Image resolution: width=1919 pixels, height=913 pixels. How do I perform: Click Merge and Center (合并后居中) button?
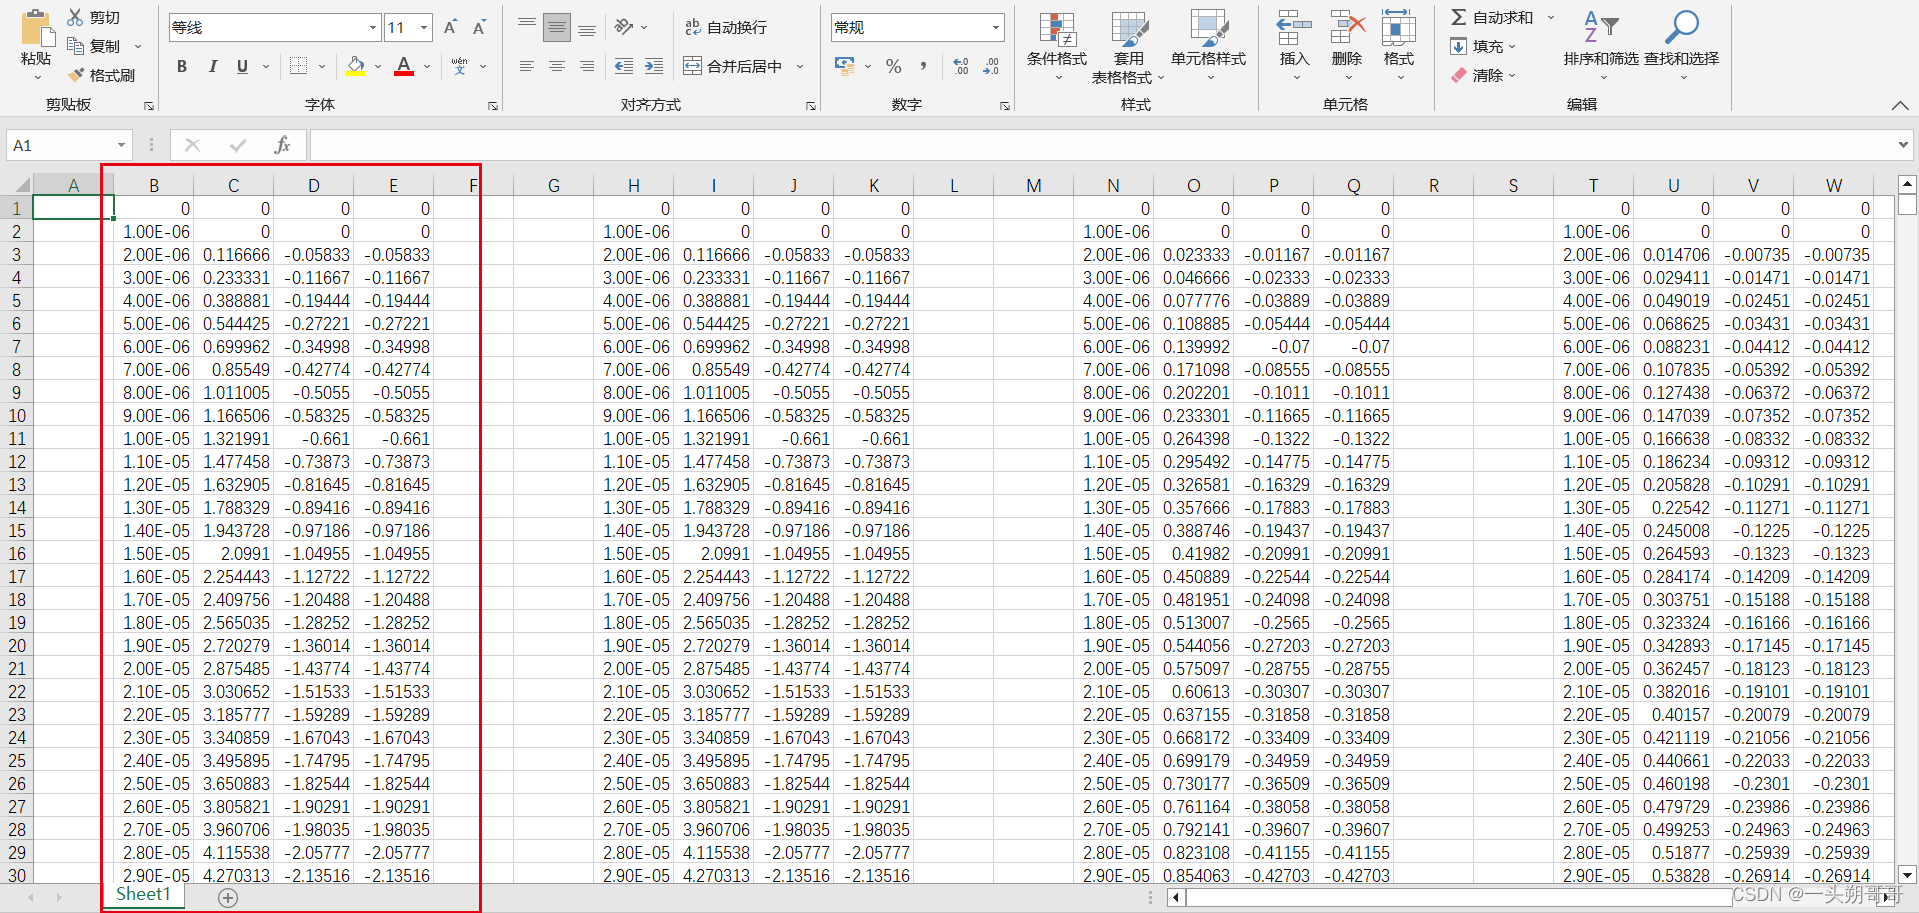click(x=733, y=66)
